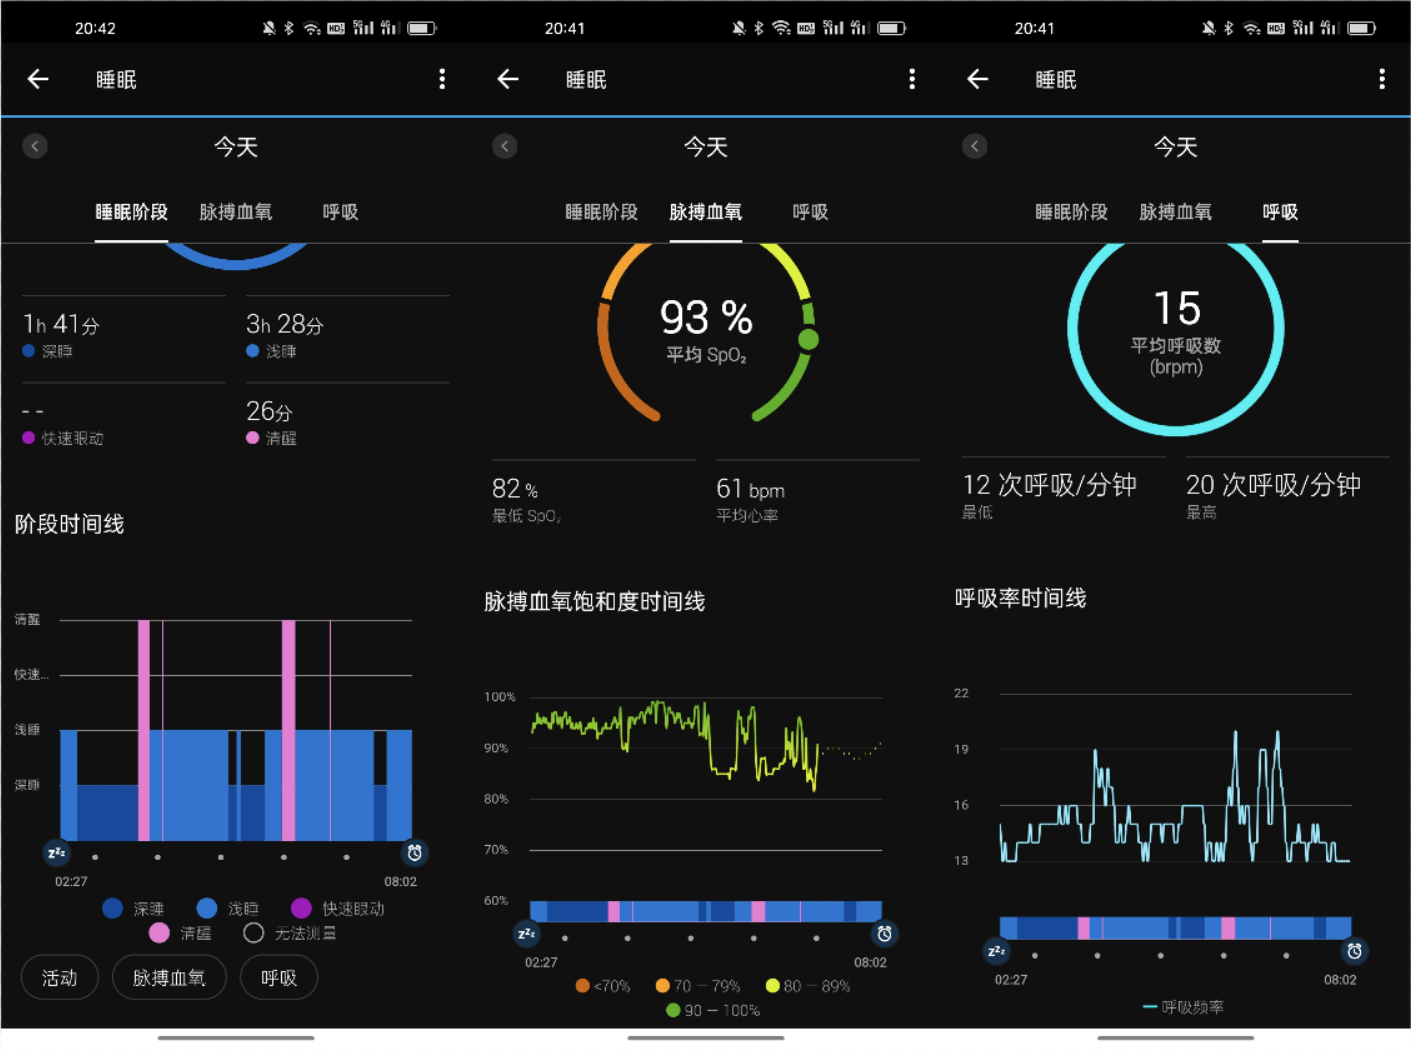1411x1049 pixels.
Task: Tap green indicator dot on SpO2 gauge
Action: click(x=808, y=340)
